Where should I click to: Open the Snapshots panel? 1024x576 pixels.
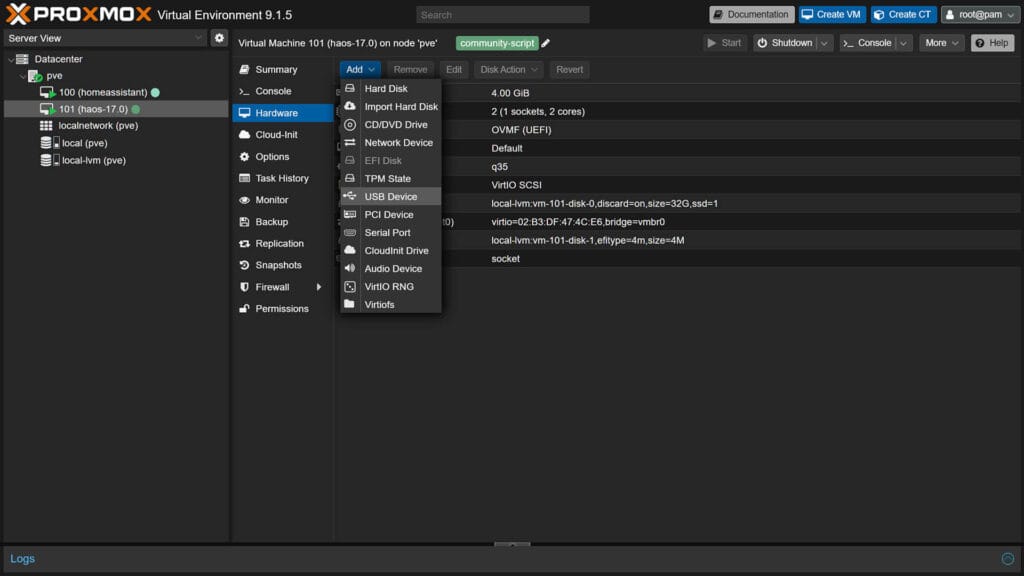[x=276, y=265]
